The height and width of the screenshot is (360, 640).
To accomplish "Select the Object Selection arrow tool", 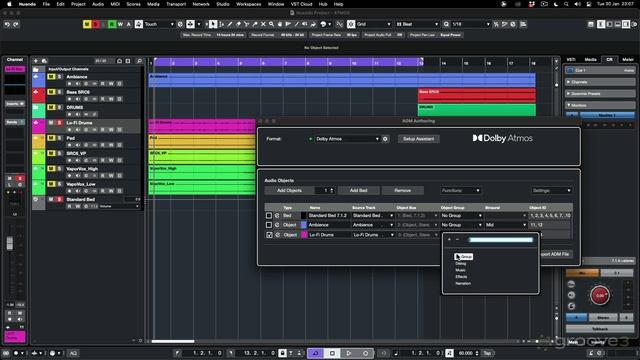I will click(213, 24).
